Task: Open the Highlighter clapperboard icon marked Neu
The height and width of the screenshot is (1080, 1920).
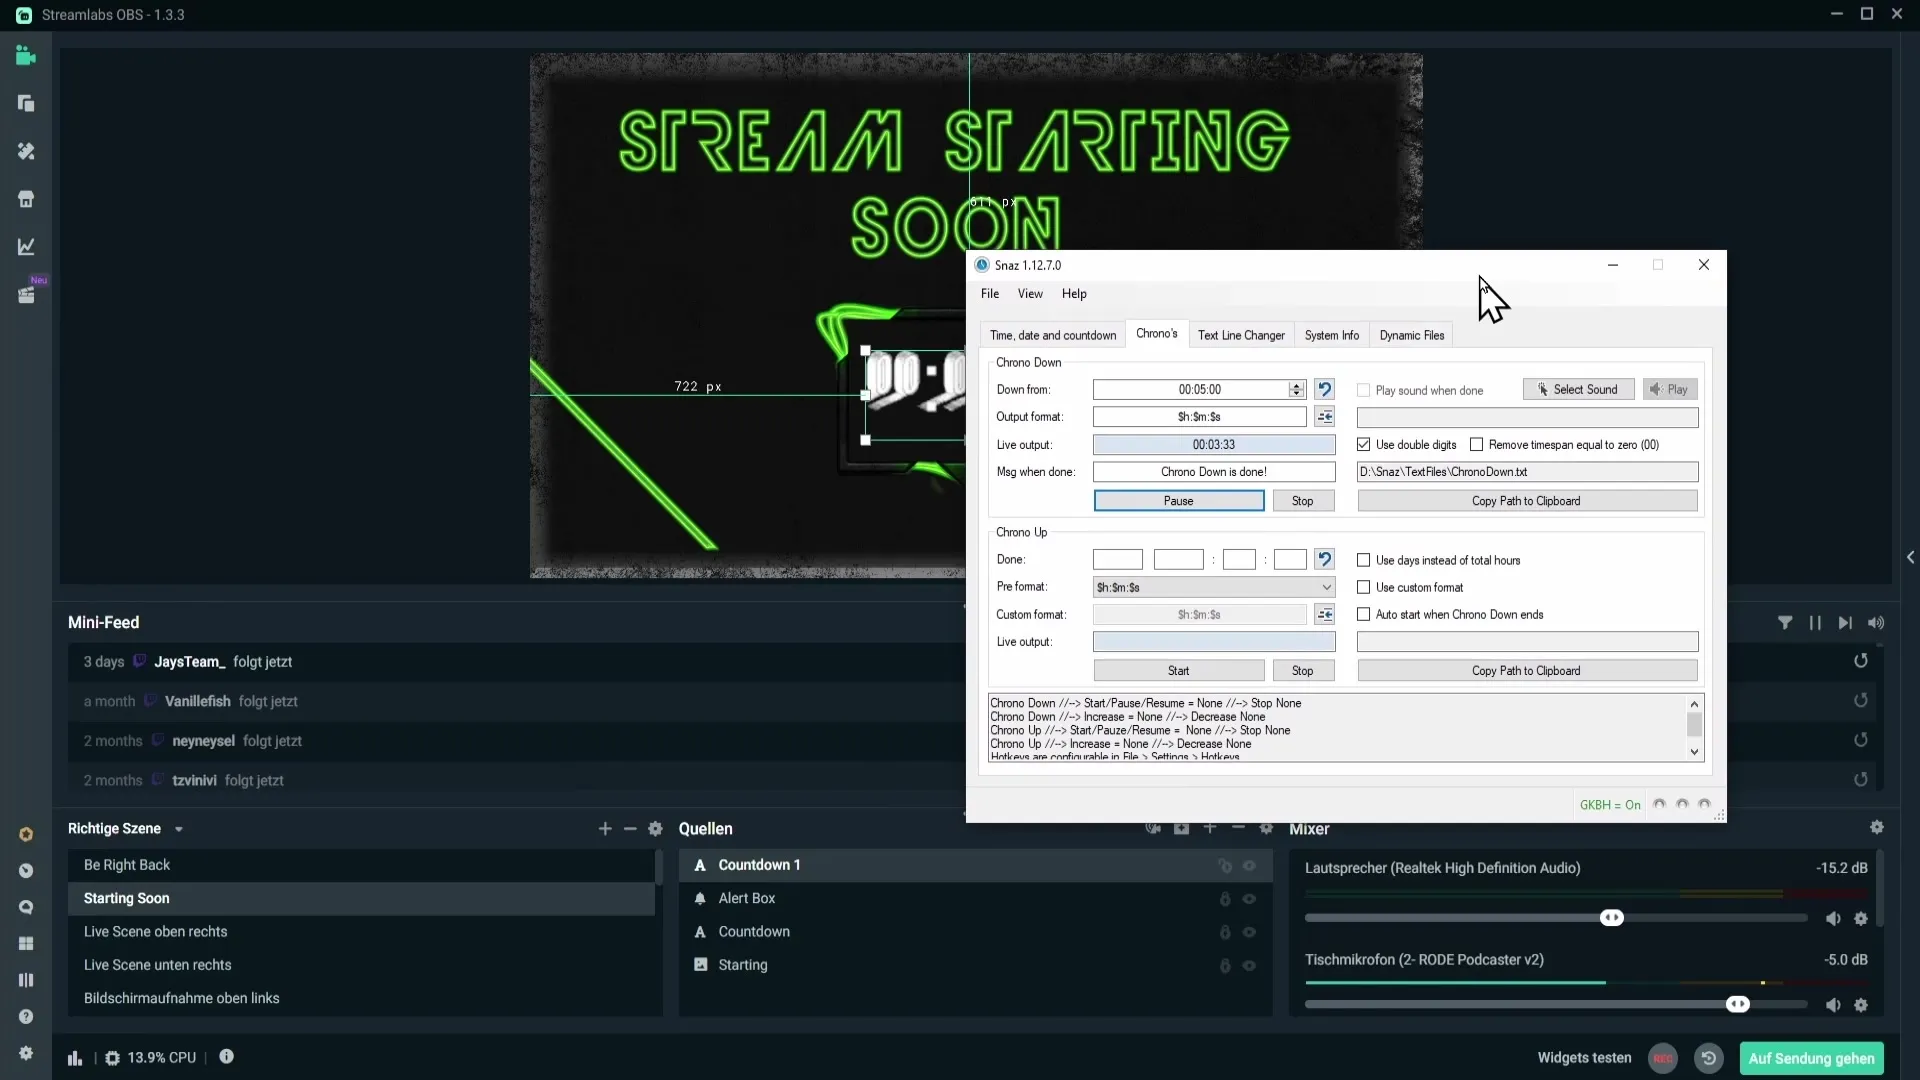Action: [x=26, y=295]
